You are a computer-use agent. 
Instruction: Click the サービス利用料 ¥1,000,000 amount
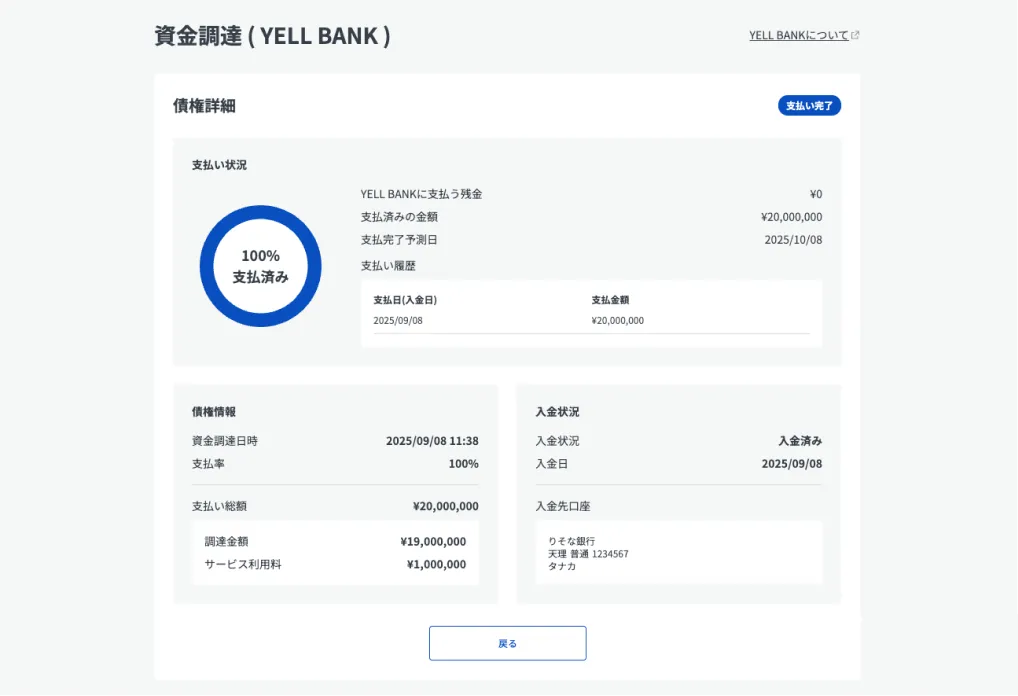(x=436, y=565)
